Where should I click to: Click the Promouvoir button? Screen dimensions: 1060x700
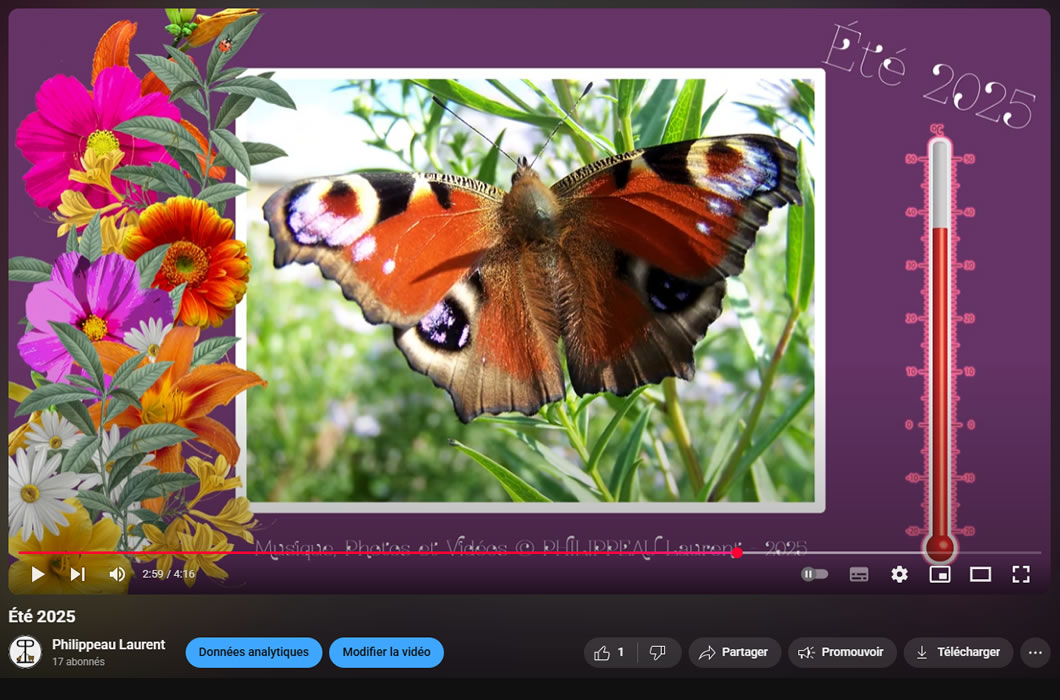841,653
